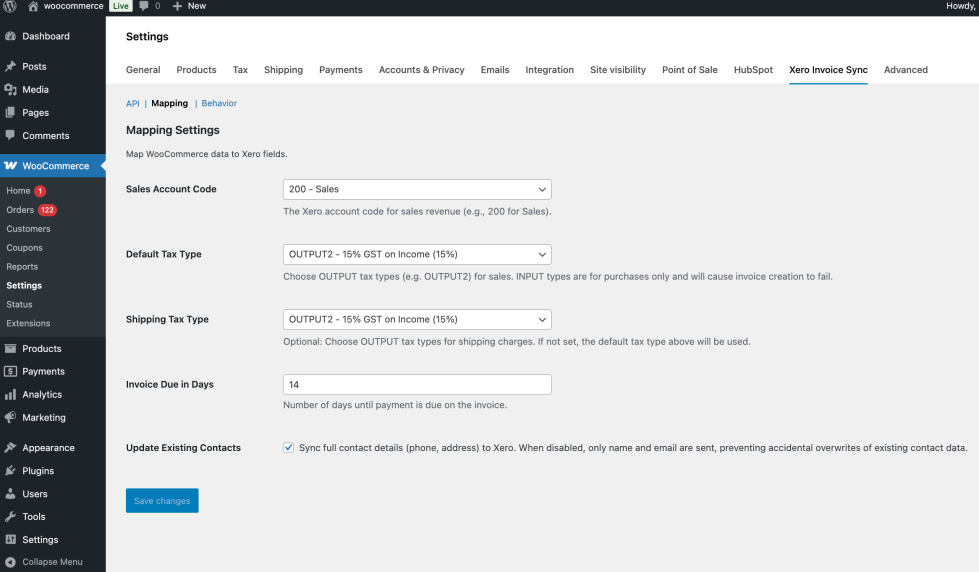Open the comments bubble icon in admin bar

pos(144,6)
